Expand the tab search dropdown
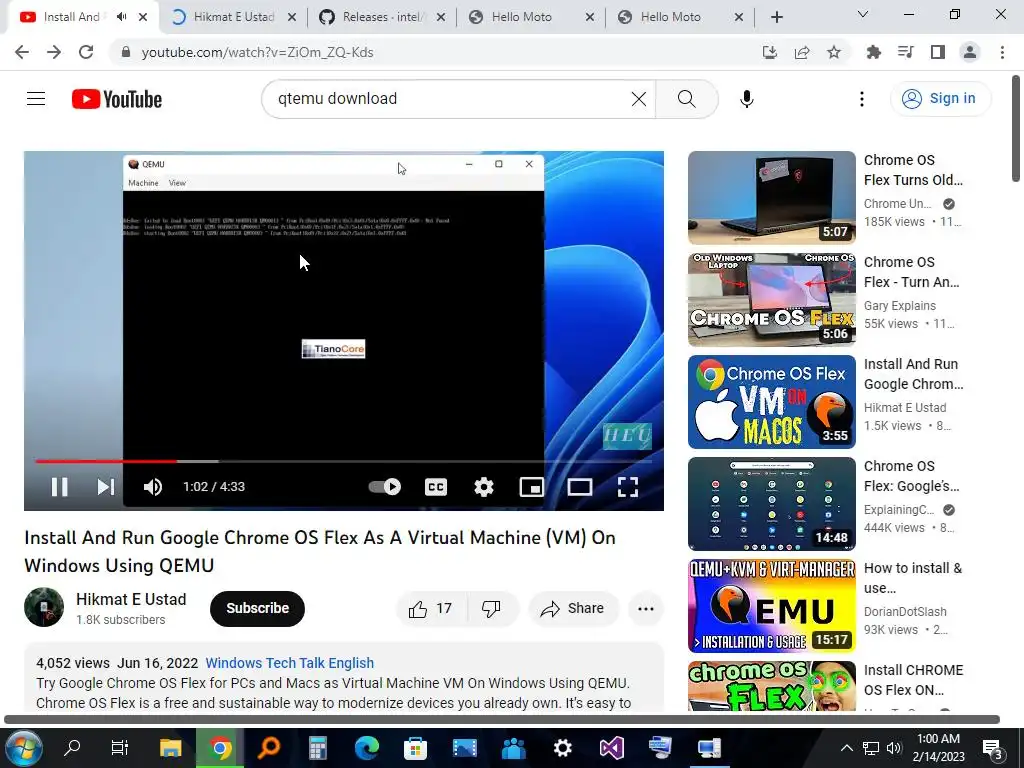The width and height of the screenshot is (1024, 768). 863,14
